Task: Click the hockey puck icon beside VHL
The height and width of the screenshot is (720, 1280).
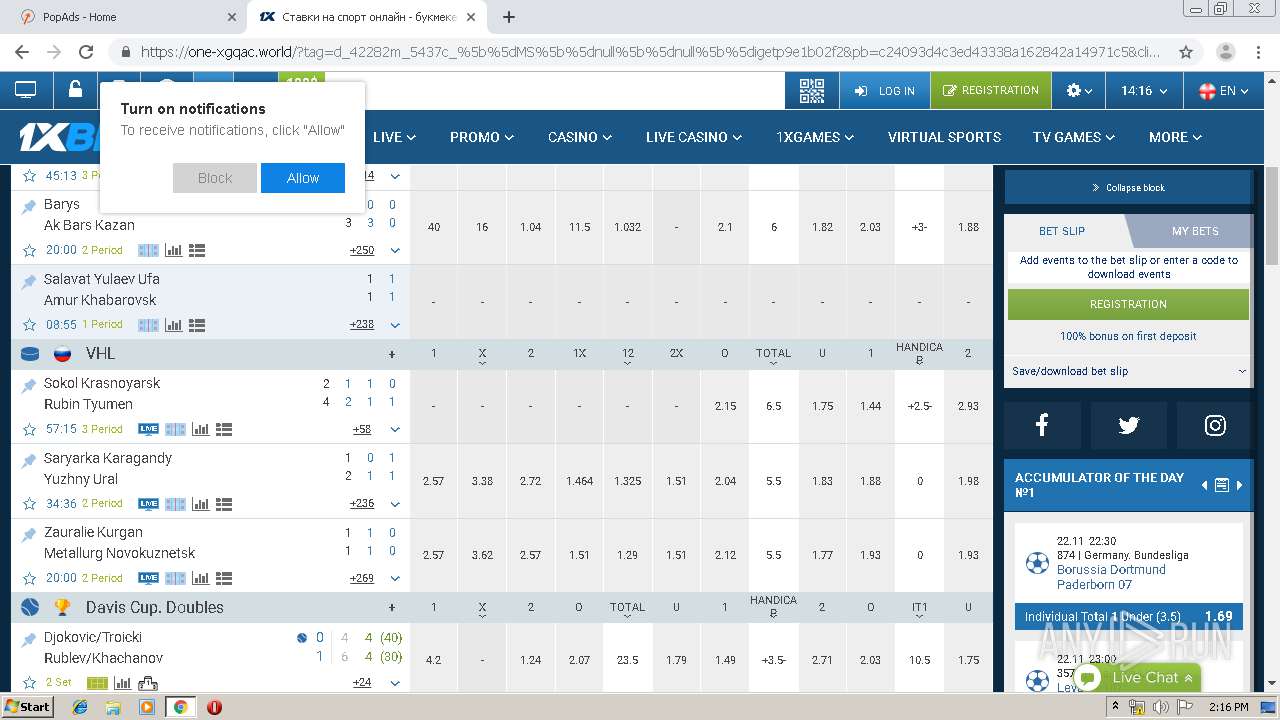Action: tap(30, 354)
